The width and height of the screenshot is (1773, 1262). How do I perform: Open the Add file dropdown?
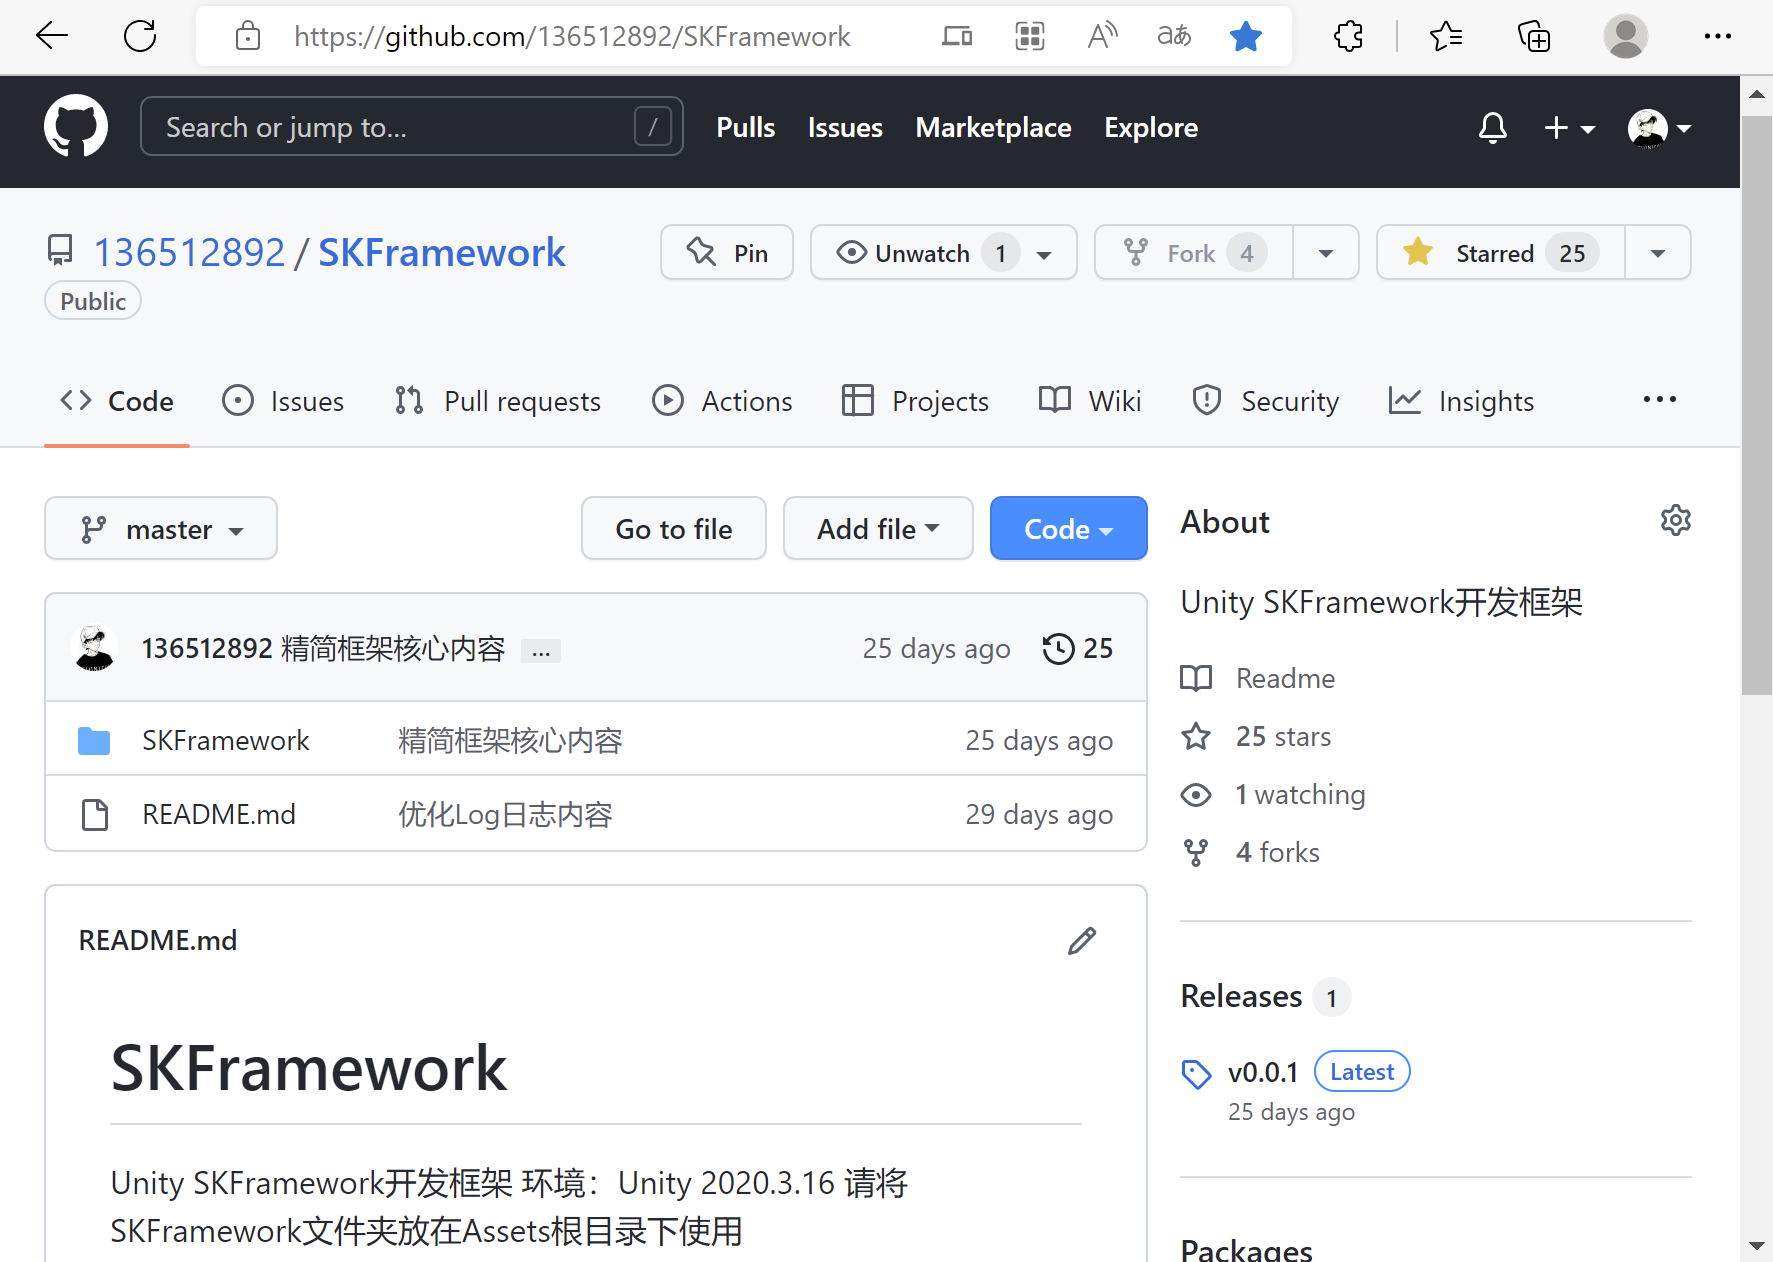(x=878, y=528)
